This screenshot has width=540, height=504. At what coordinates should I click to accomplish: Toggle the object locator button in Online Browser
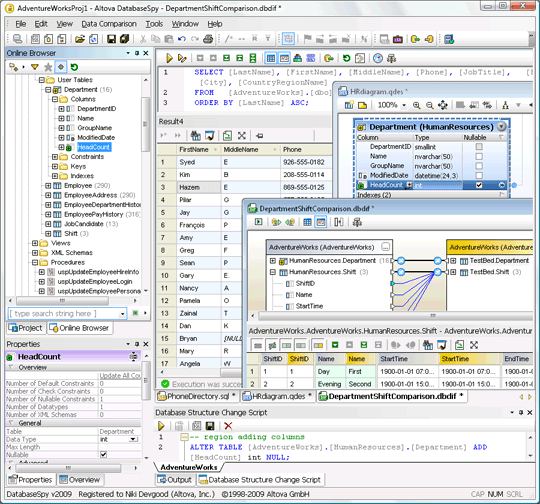(x=61, y=67)
